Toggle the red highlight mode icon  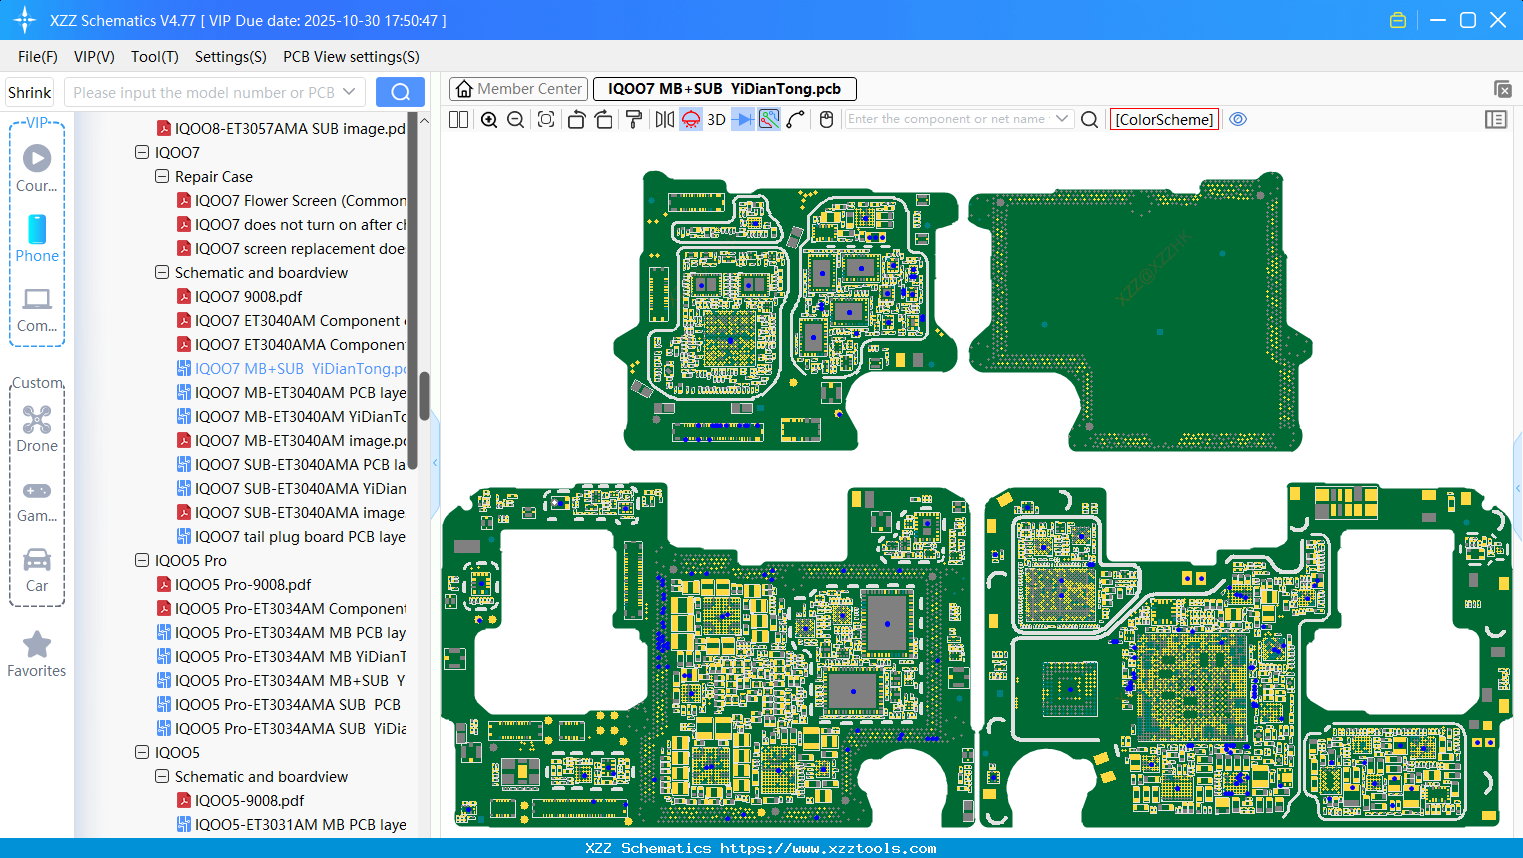pyautogui.click(x=691, y=119)
